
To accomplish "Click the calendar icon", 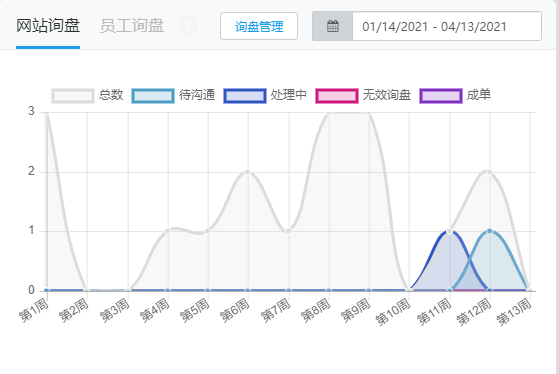I will (x=333, y=26).
